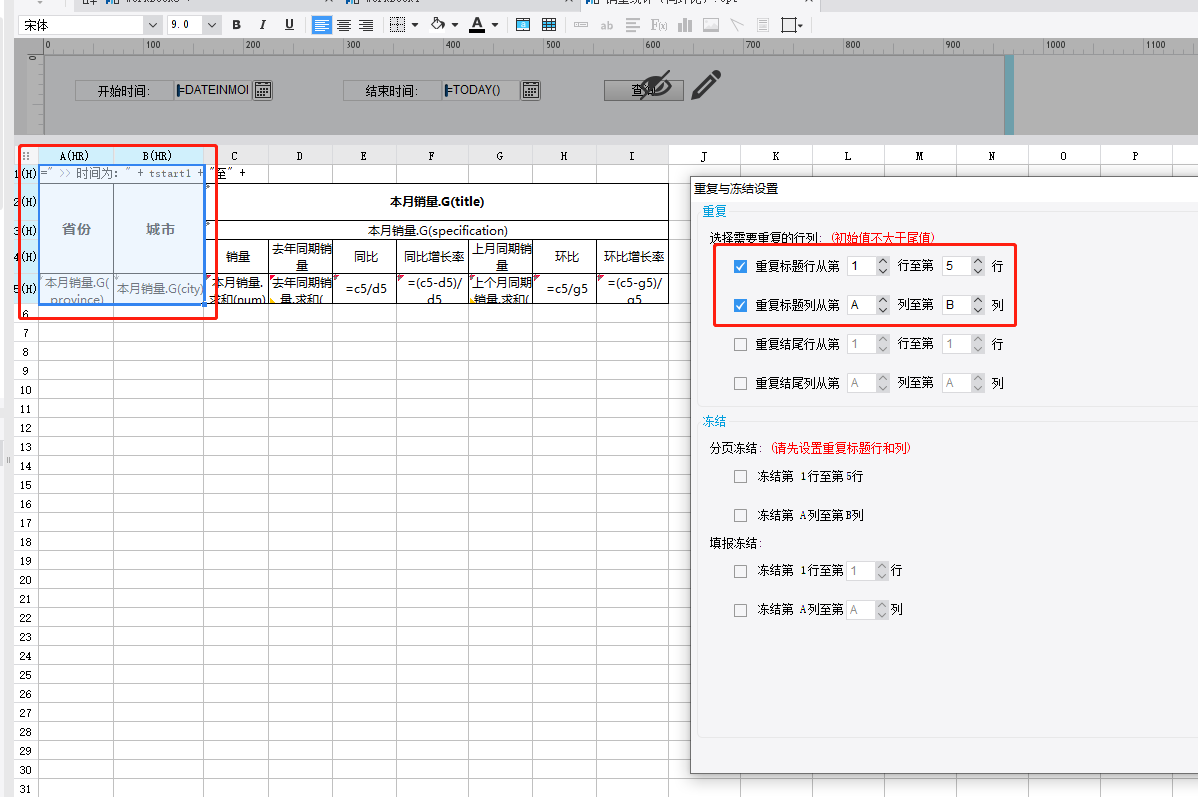Click the paint bucket fill color icon

tap(439, 24)
